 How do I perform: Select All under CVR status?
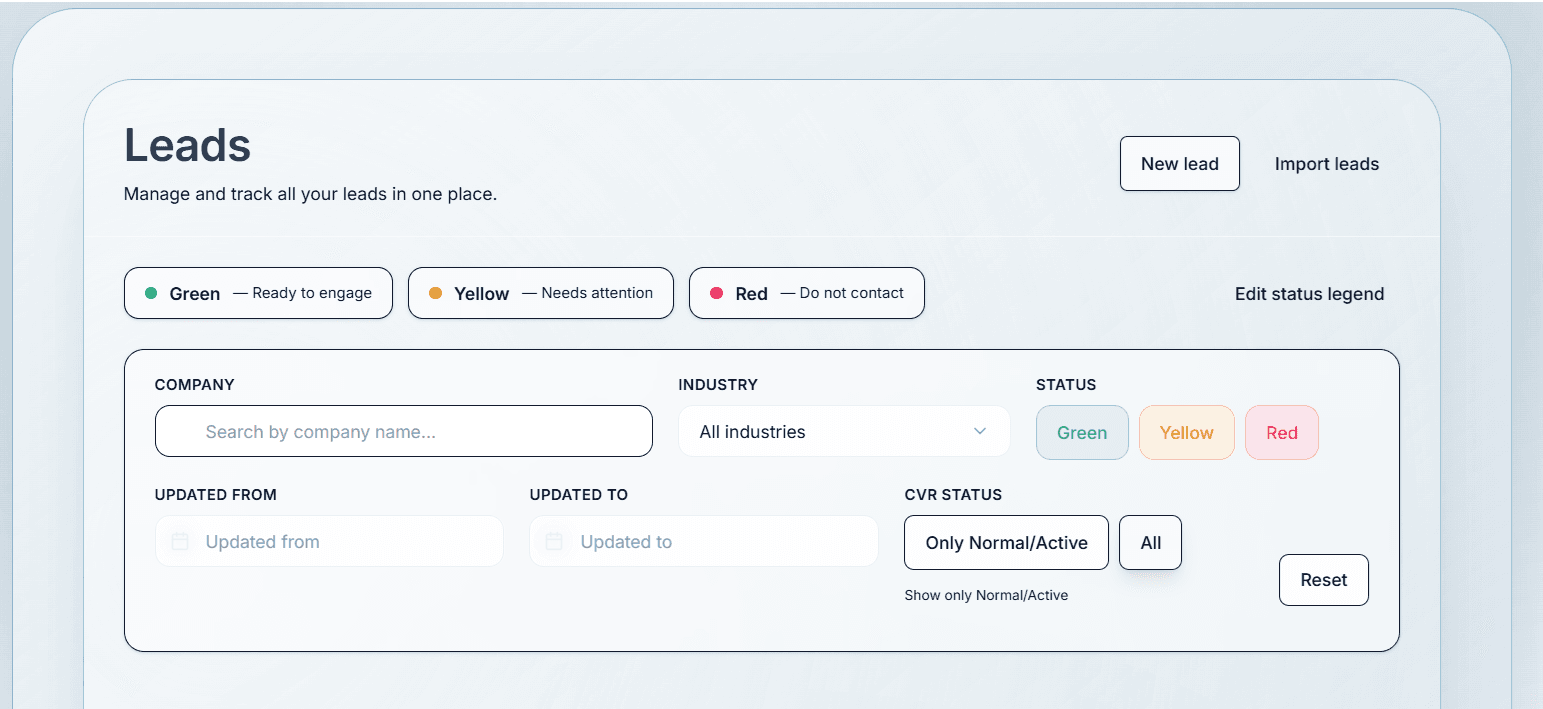1150,543
